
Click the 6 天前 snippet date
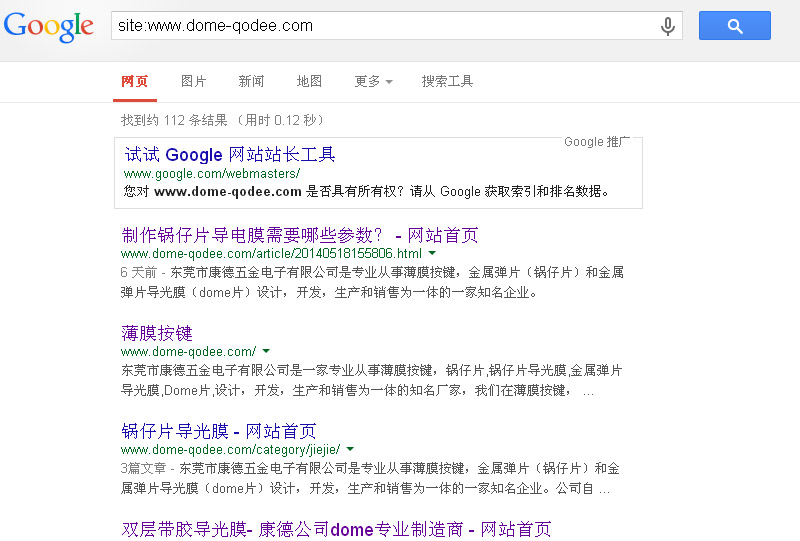[x=138, y=272]
